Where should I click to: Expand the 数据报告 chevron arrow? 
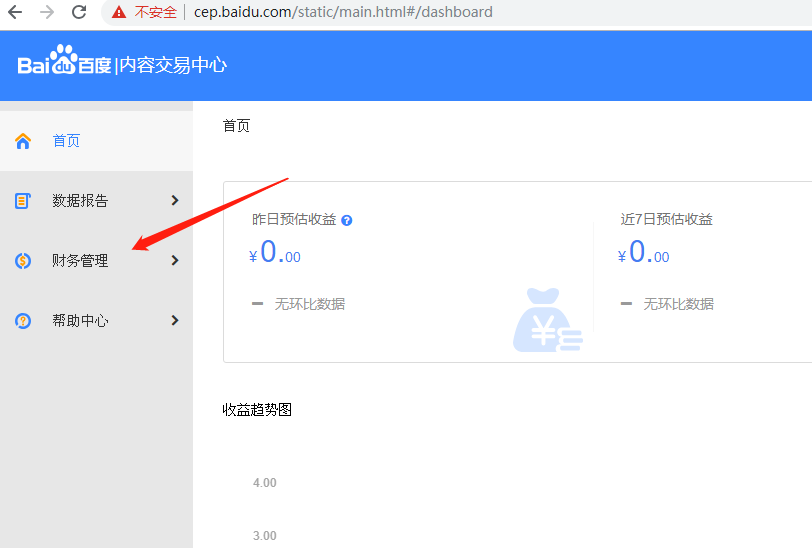[175, 201]
